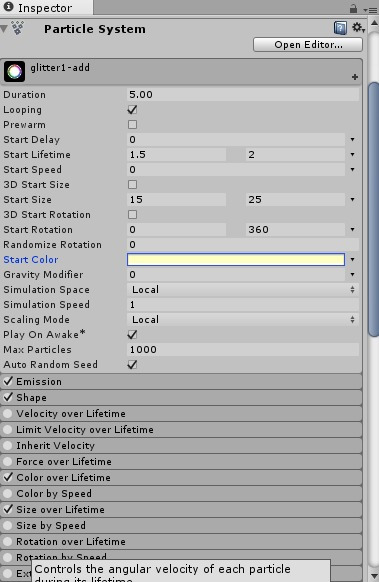Click the Inspector vertical scrollbar thumb
The width and height of the screenshot is (379, 582).
(373, 210)
